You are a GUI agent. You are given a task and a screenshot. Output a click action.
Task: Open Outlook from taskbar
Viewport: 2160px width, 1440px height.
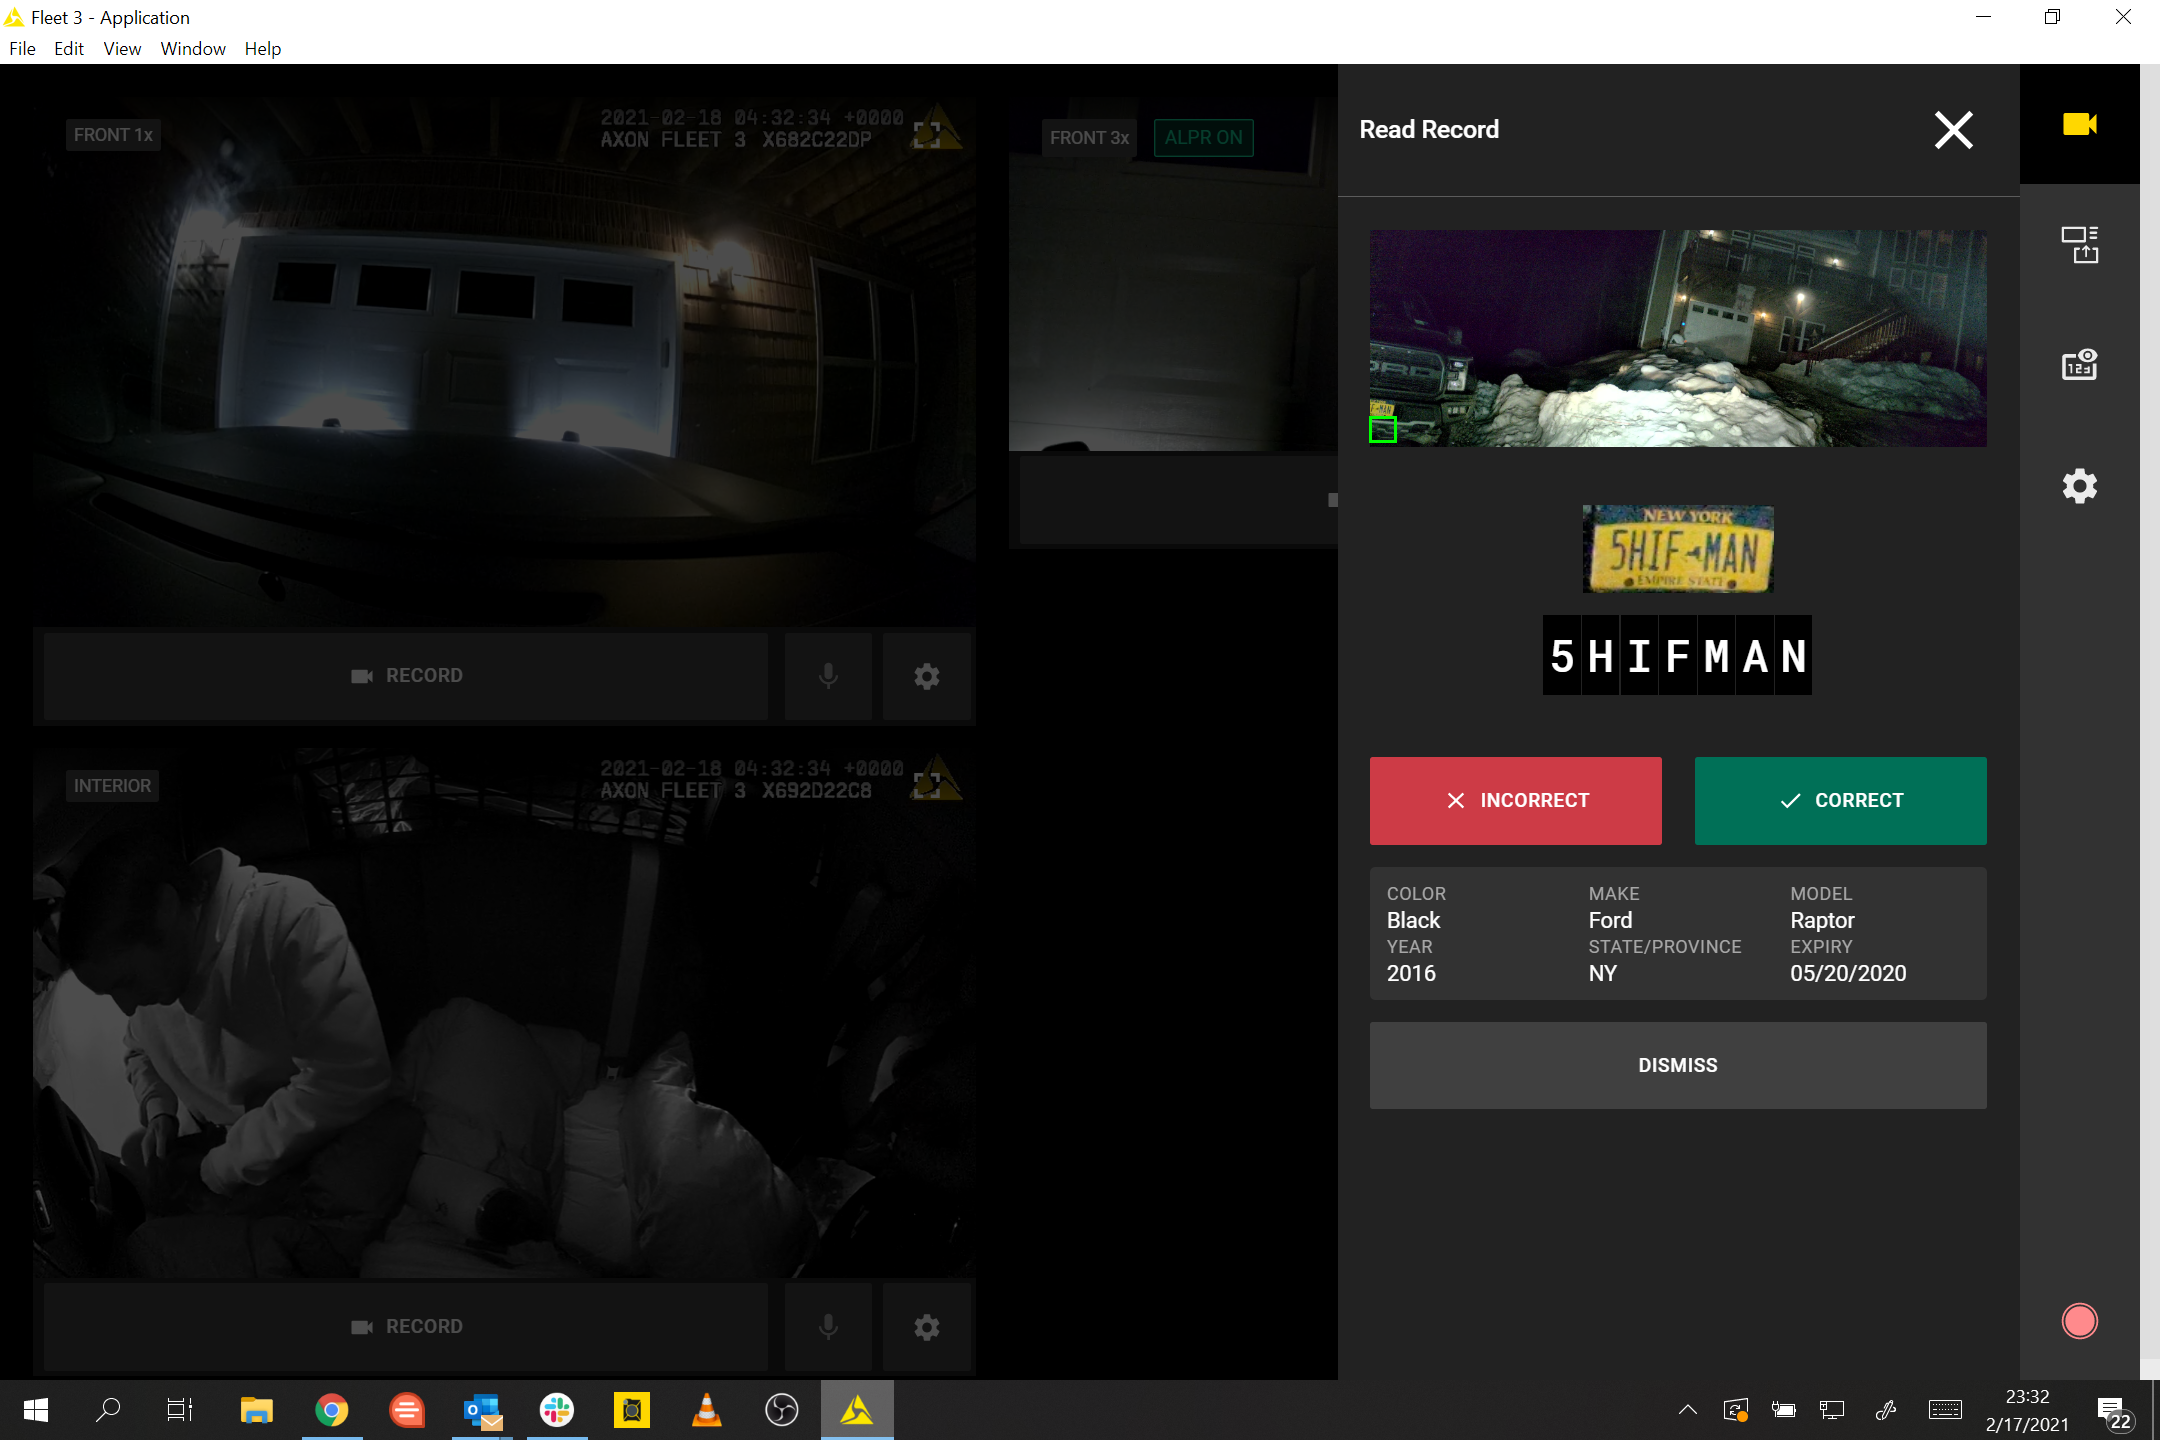[x=482, y=1410]
